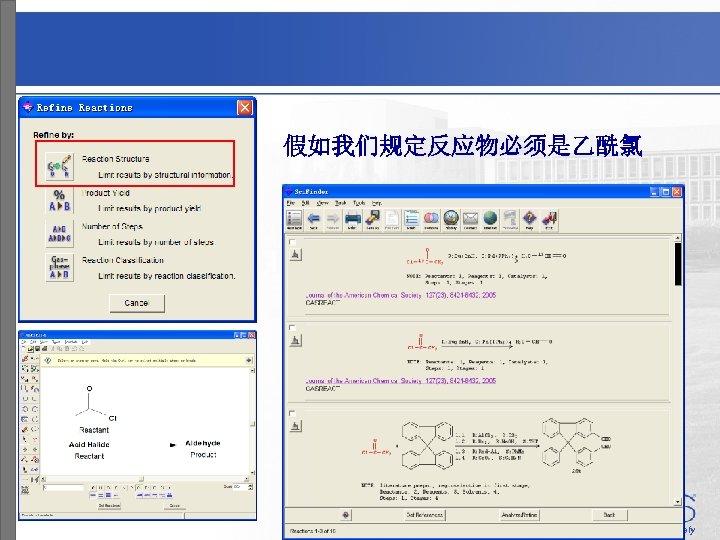The width and height of the screenshot is (720, 540).
Task: Select the pencil draw tool in structure editor
Action: pyautogui.click(x=25, y=359)
